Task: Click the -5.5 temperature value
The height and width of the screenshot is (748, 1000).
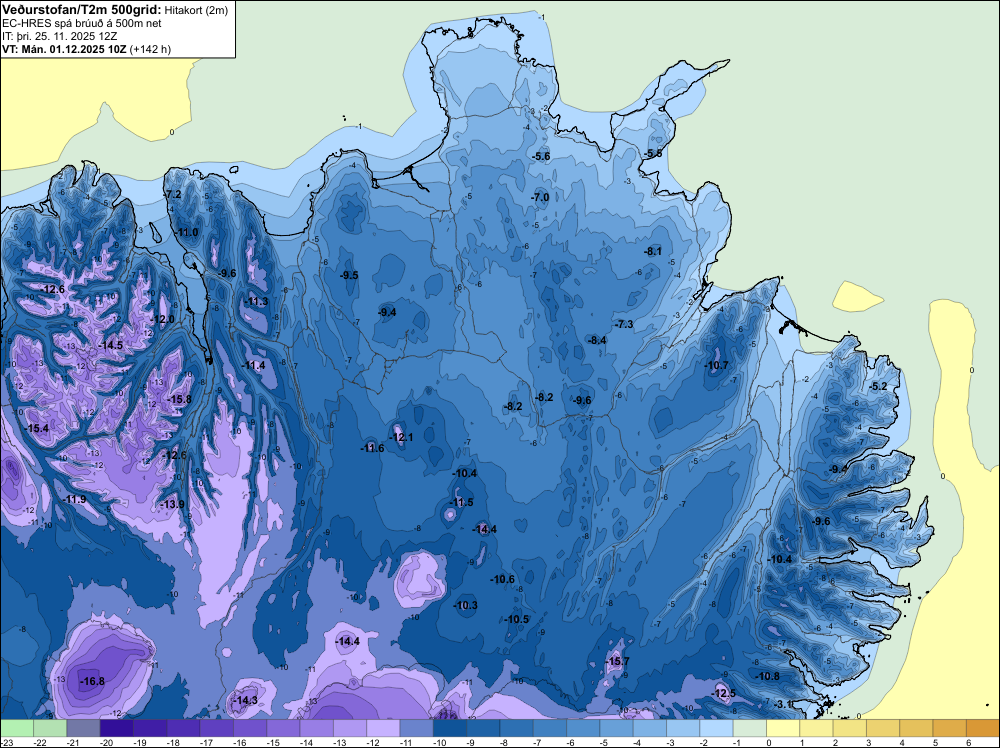Action: point(654,154)
